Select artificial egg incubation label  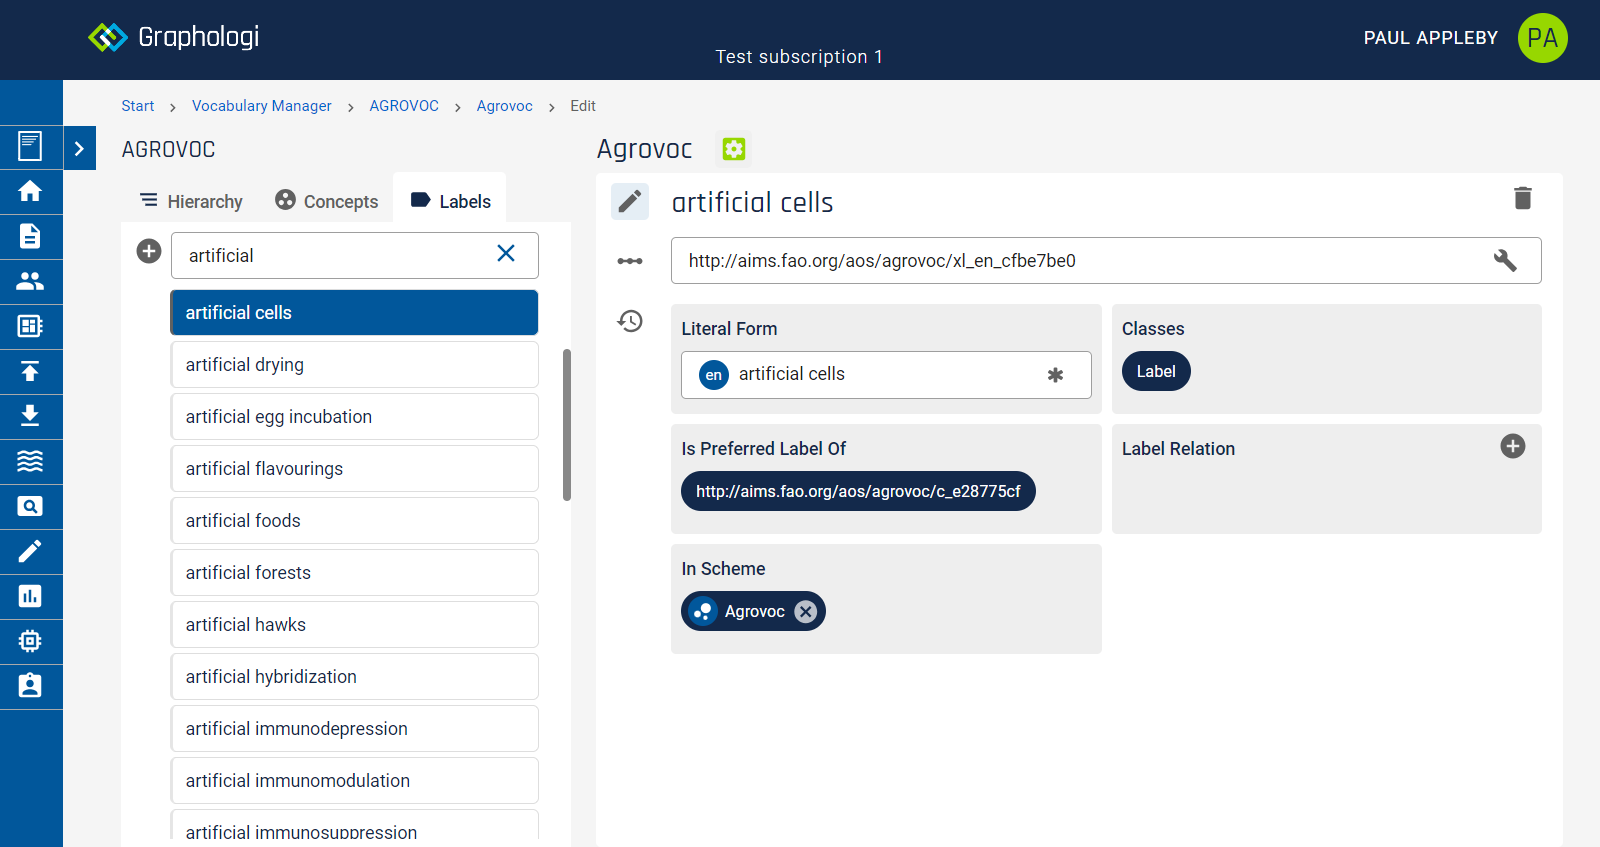pyautogui.click(x=355, y=417)
